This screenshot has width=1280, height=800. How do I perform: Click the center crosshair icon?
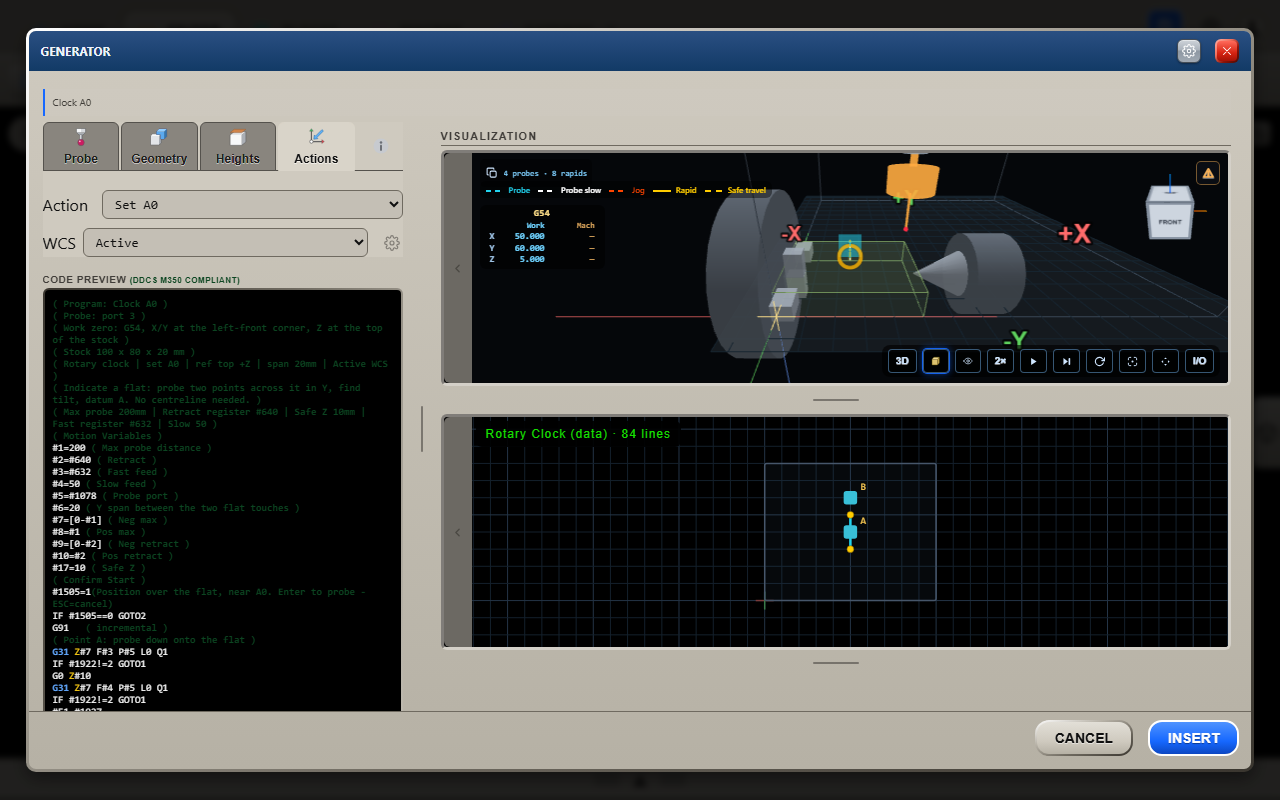point(1165,361)
